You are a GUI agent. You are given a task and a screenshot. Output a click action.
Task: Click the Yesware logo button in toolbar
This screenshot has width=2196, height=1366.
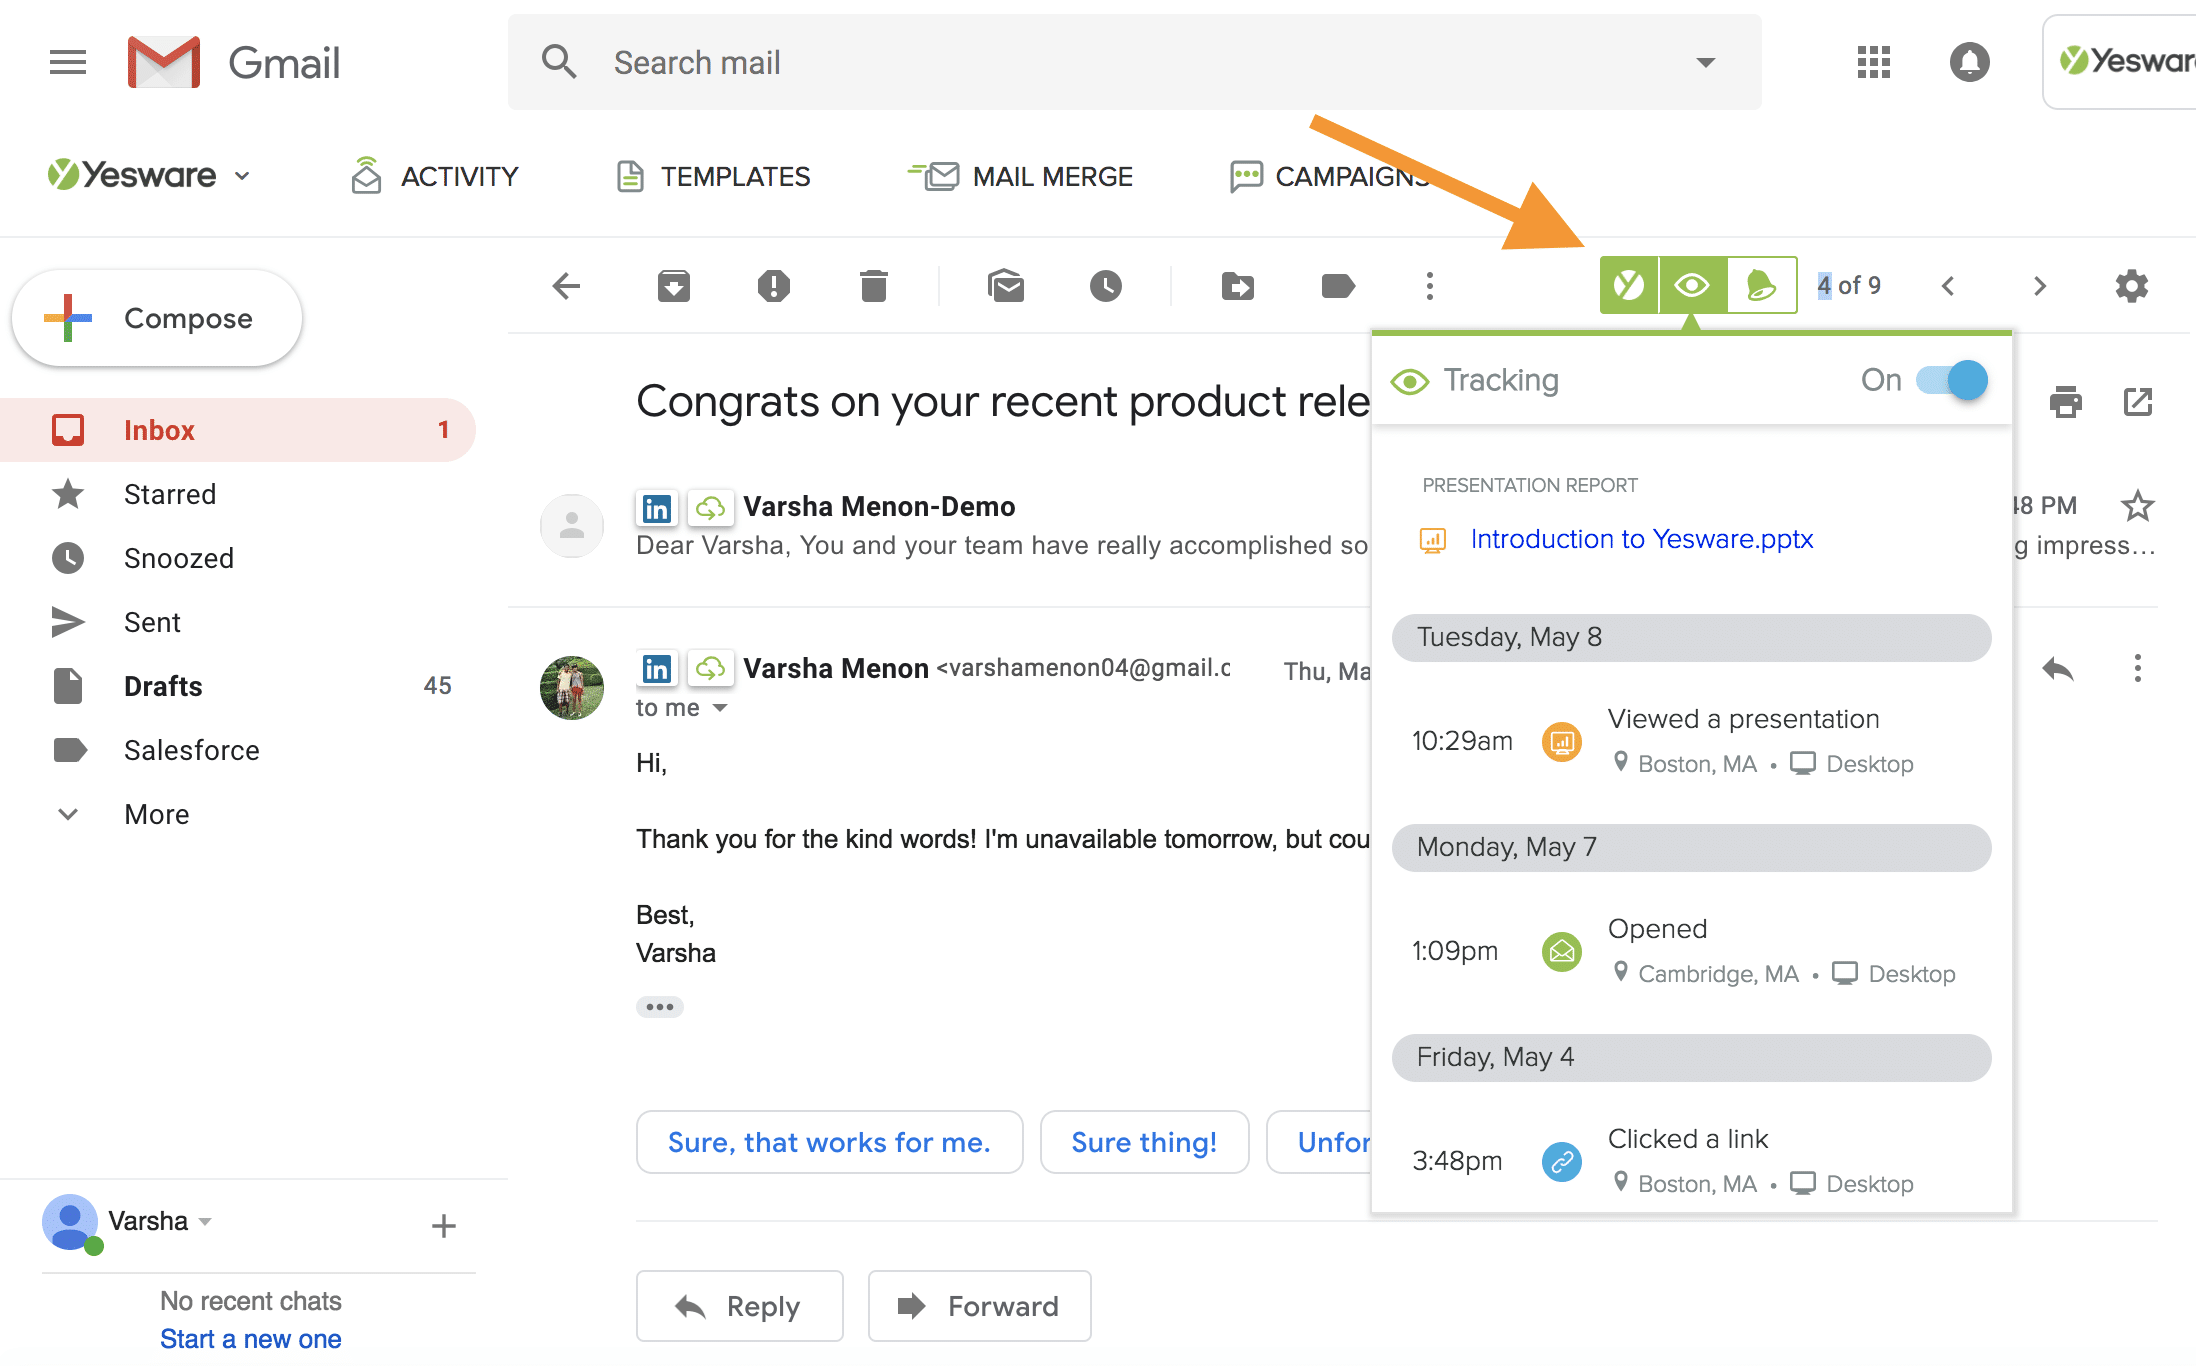1629,286
